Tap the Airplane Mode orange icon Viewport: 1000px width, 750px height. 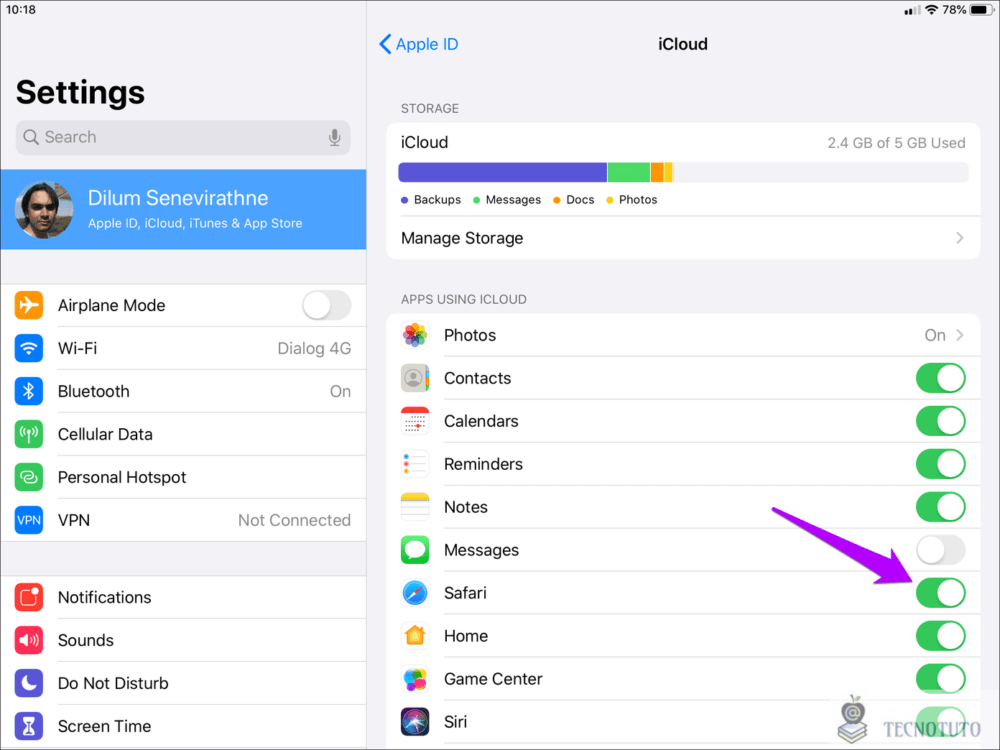point(29,305)
